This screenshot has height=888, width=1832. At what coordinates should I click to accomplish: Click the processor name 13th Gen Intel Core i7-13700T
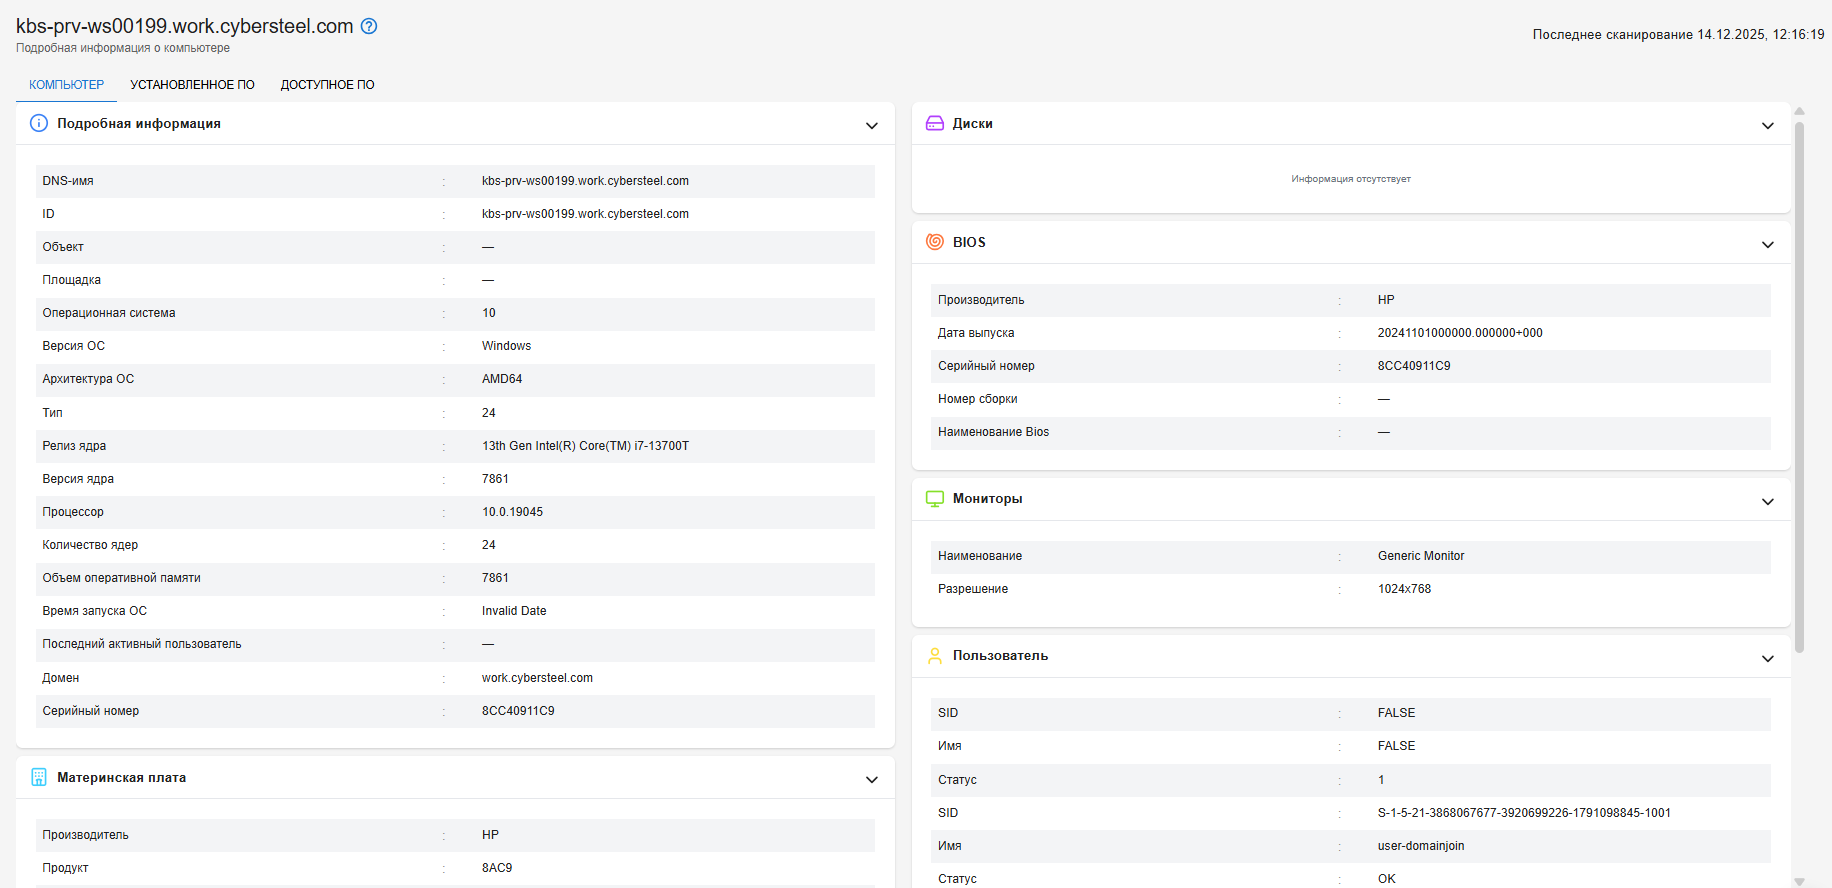tap(585, 446)
